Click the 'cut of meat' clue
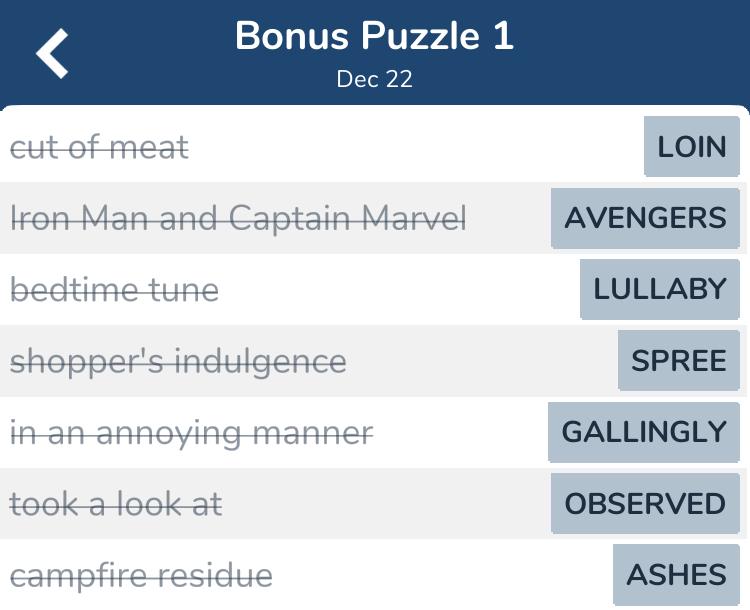Screen dimensions: 750x610 99,147
